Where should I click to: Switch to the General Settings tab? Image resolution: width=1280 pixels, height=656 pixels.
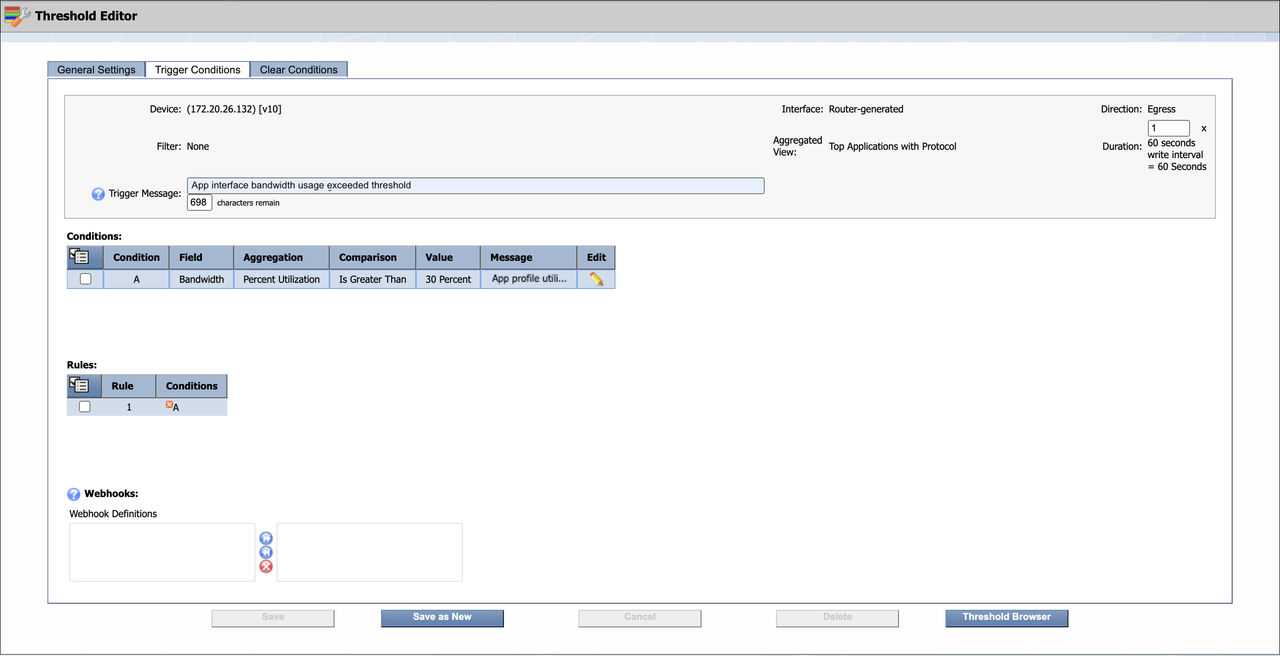point(96,70)
